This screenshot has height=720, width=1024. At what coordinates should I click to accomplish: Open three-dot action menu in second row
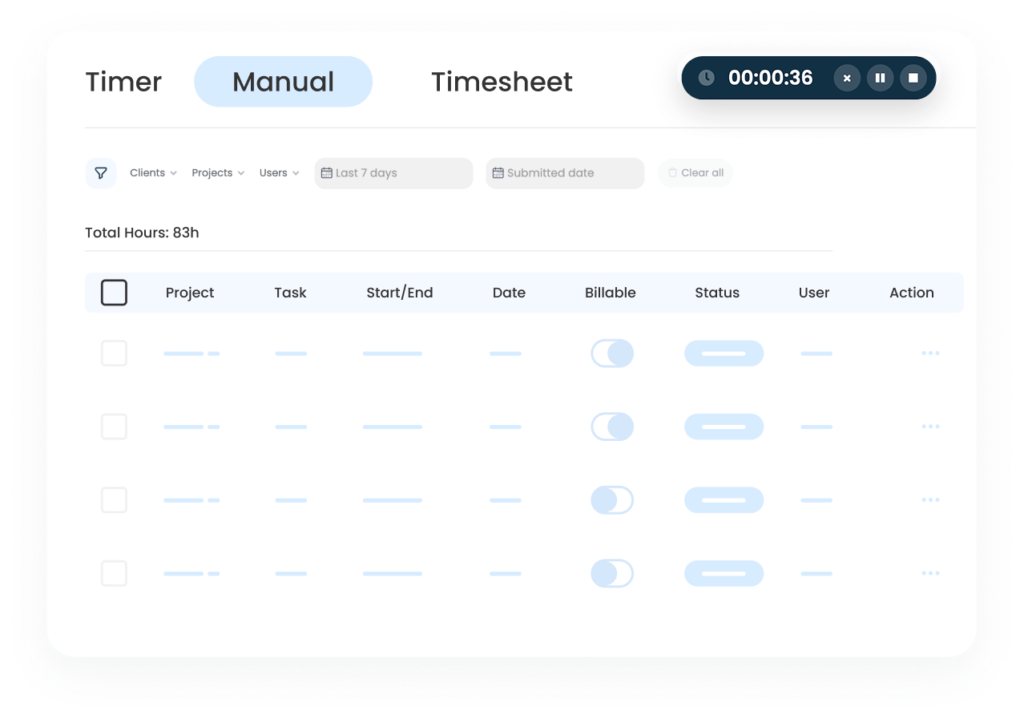click(930, 427)
